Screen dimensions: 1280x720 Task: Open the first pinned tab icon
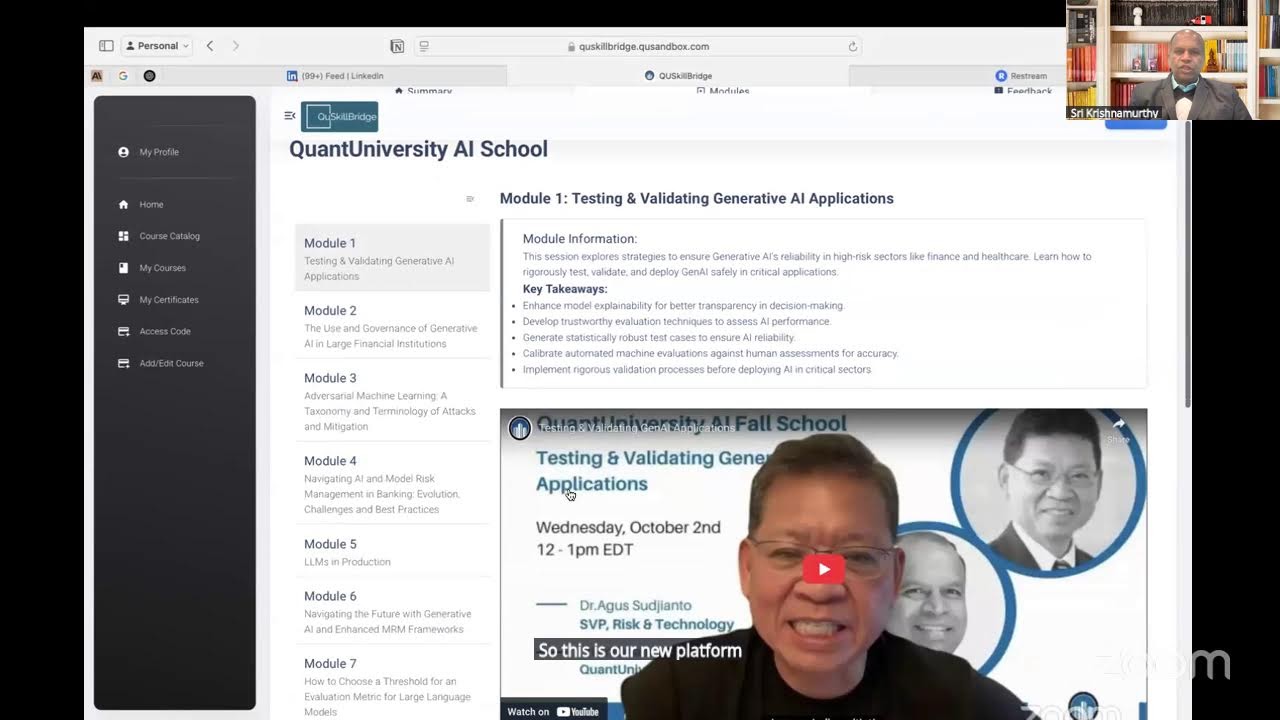(97, 75)
